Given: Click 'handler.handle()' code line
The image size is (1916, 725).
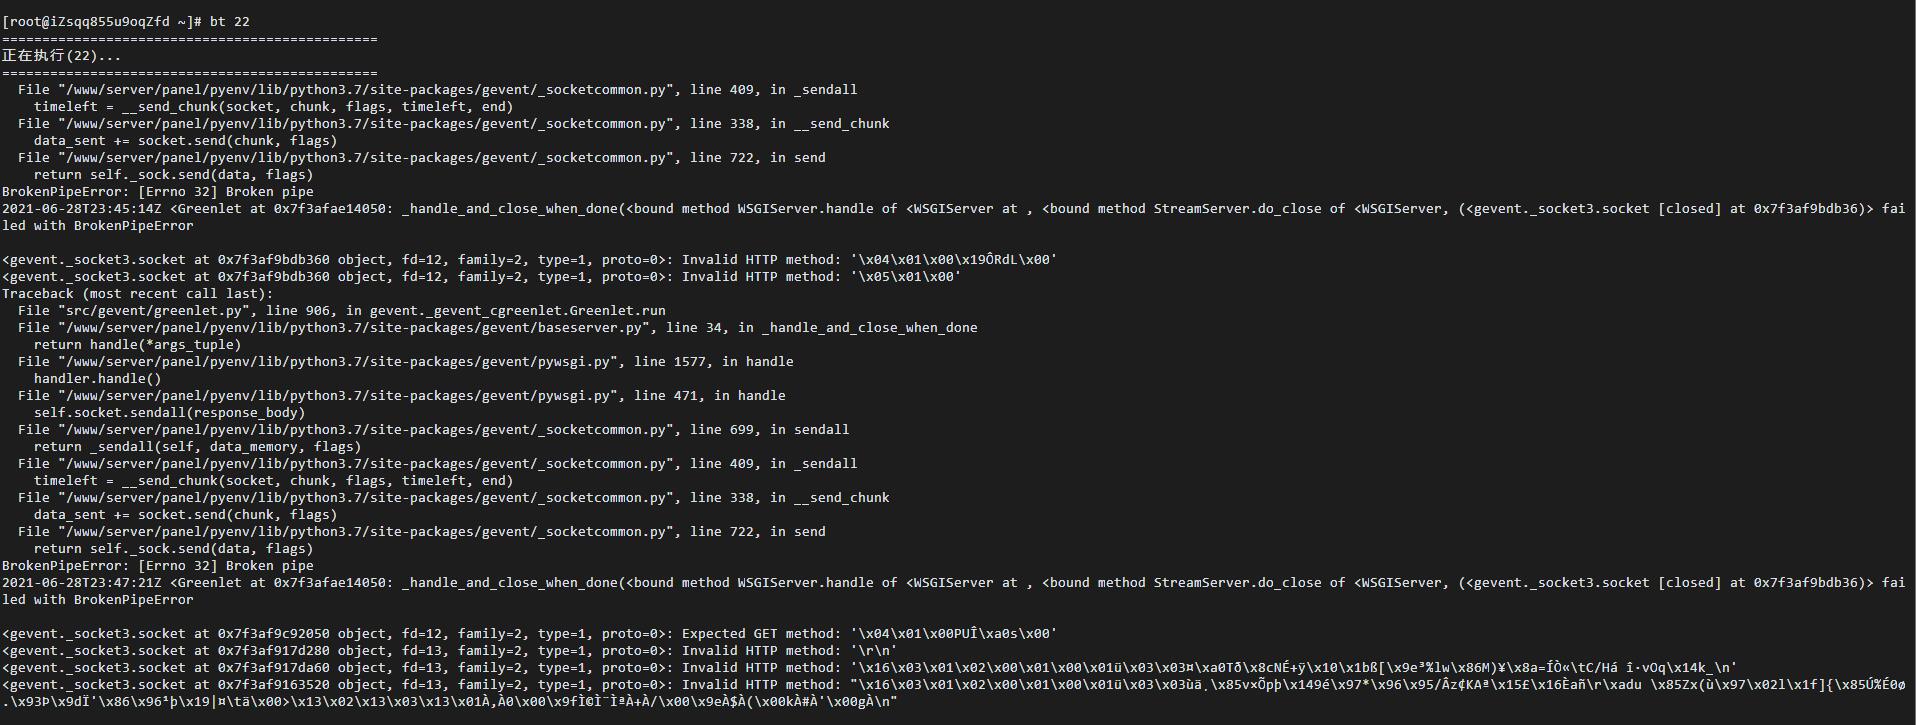Looking at the screenshot, I should pyautogui.click(x=98, y=378).
